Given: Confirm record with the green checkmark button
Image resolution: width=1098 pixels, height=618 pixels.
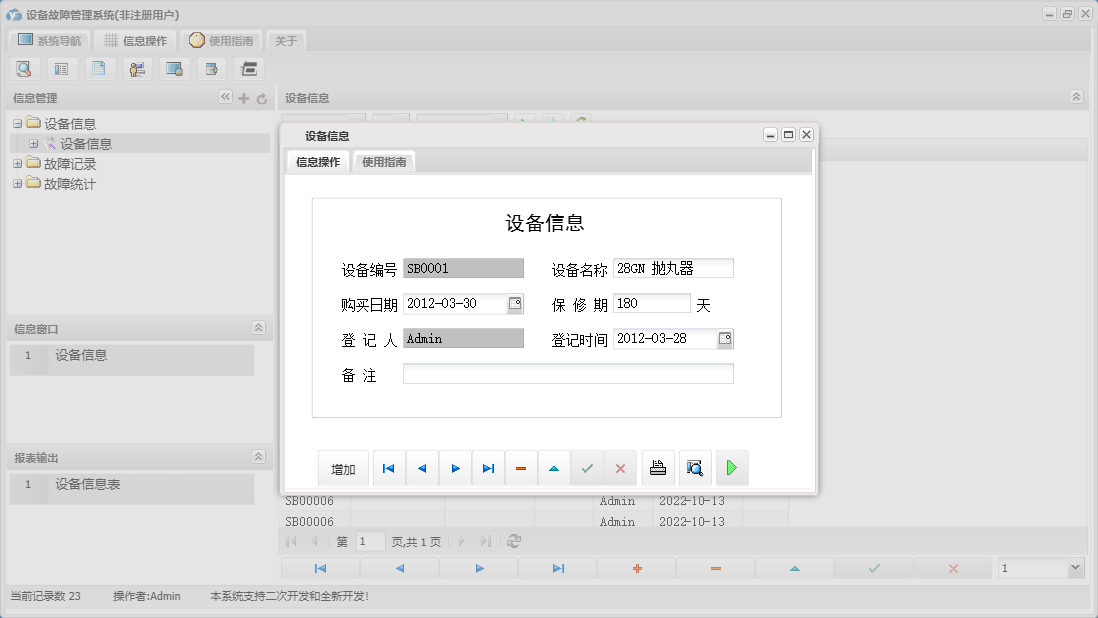Looking at the screenshot, I should pyautogui.click(x=587, y=467).
